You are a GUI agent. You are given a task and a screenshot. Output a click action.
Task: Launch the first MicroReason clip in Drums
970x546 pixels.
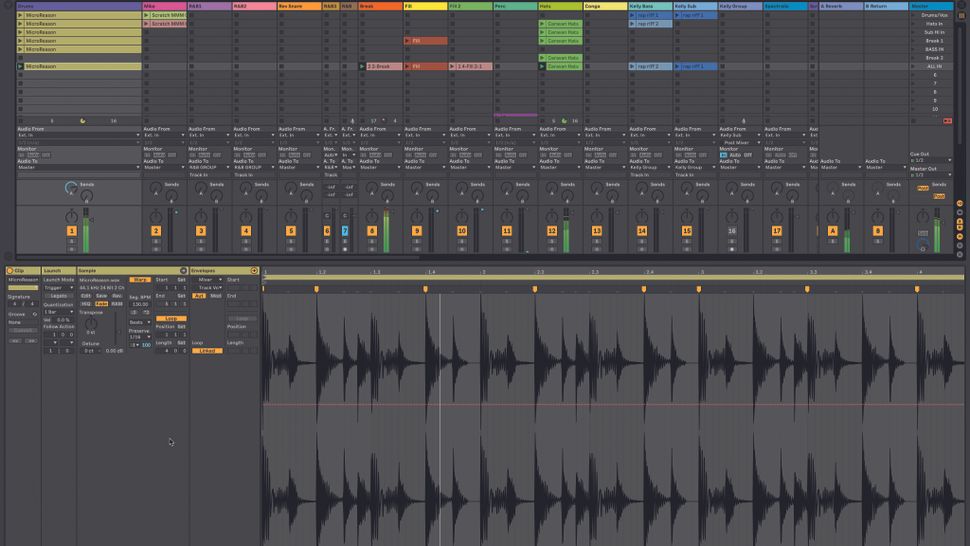coord(20,15)
